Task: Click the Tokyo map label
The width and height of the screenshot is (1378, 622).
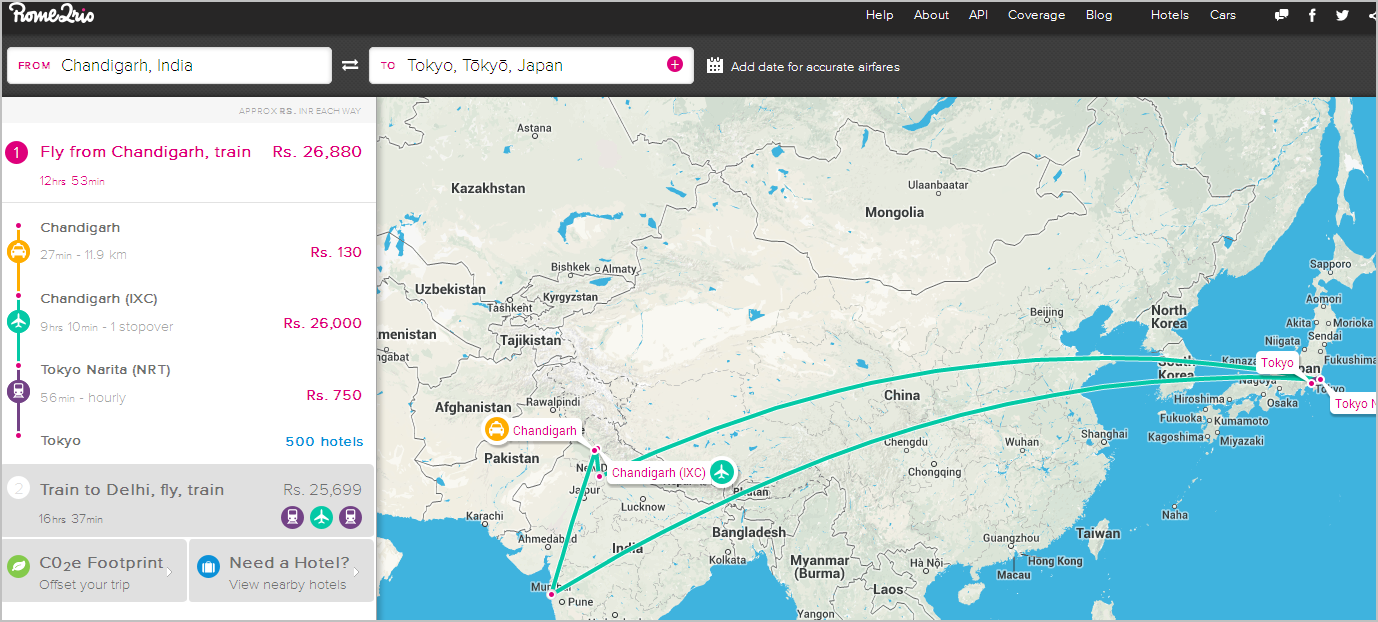Action: coord(1277,363)
